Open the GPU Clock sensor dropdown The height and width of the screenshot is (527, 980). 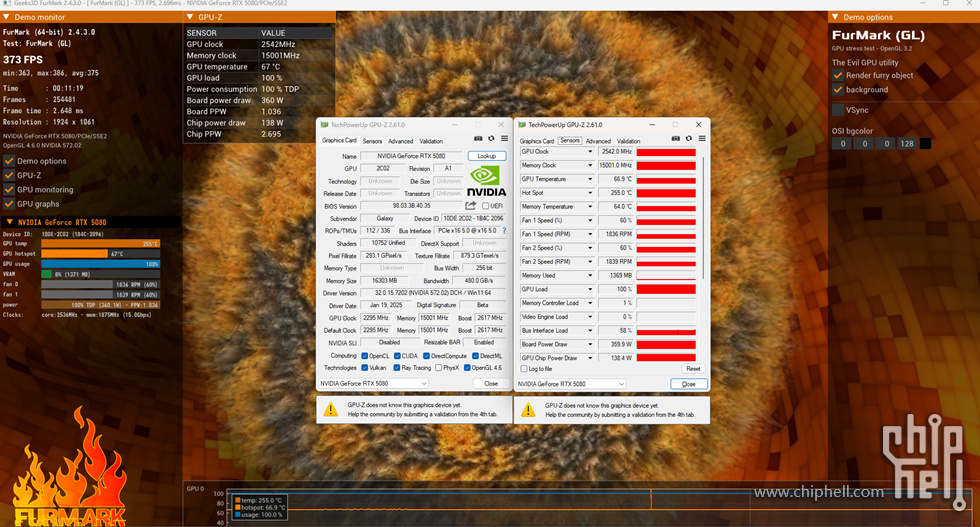589,151
